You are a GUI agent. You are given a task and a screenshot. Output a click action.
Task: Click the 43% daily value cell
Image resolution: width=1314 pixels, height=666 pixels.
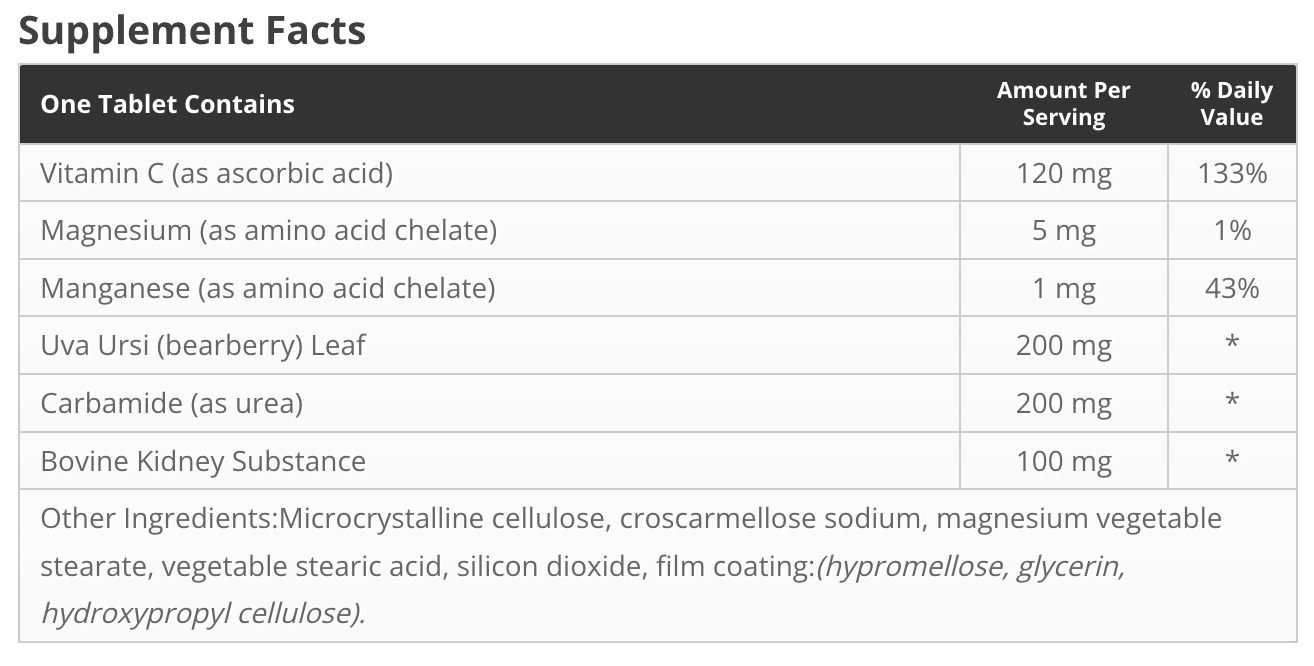click(x=1232, y=289)
